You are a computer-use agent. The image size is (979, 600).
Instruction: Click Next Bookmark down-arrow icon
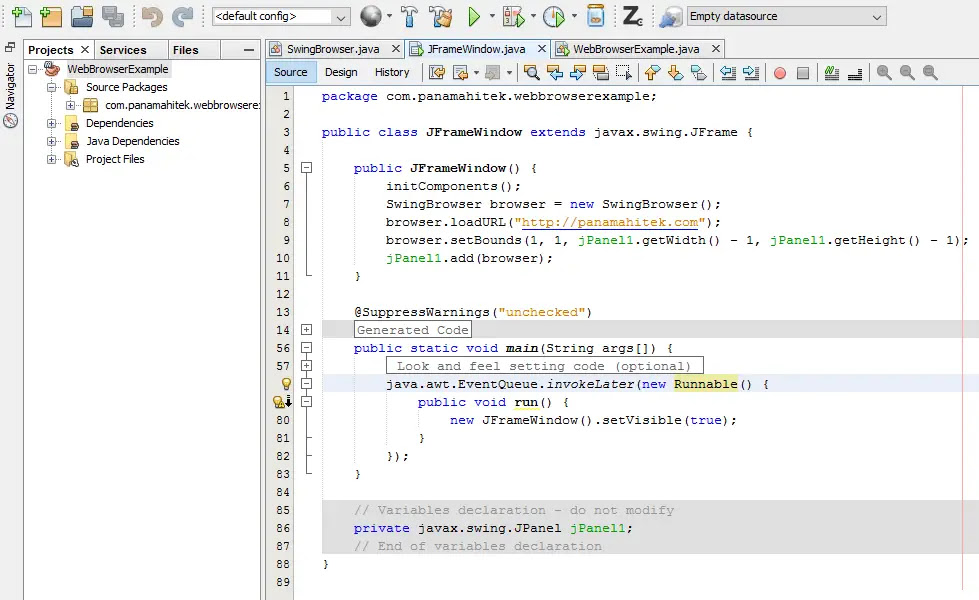[x=675, y=72]
